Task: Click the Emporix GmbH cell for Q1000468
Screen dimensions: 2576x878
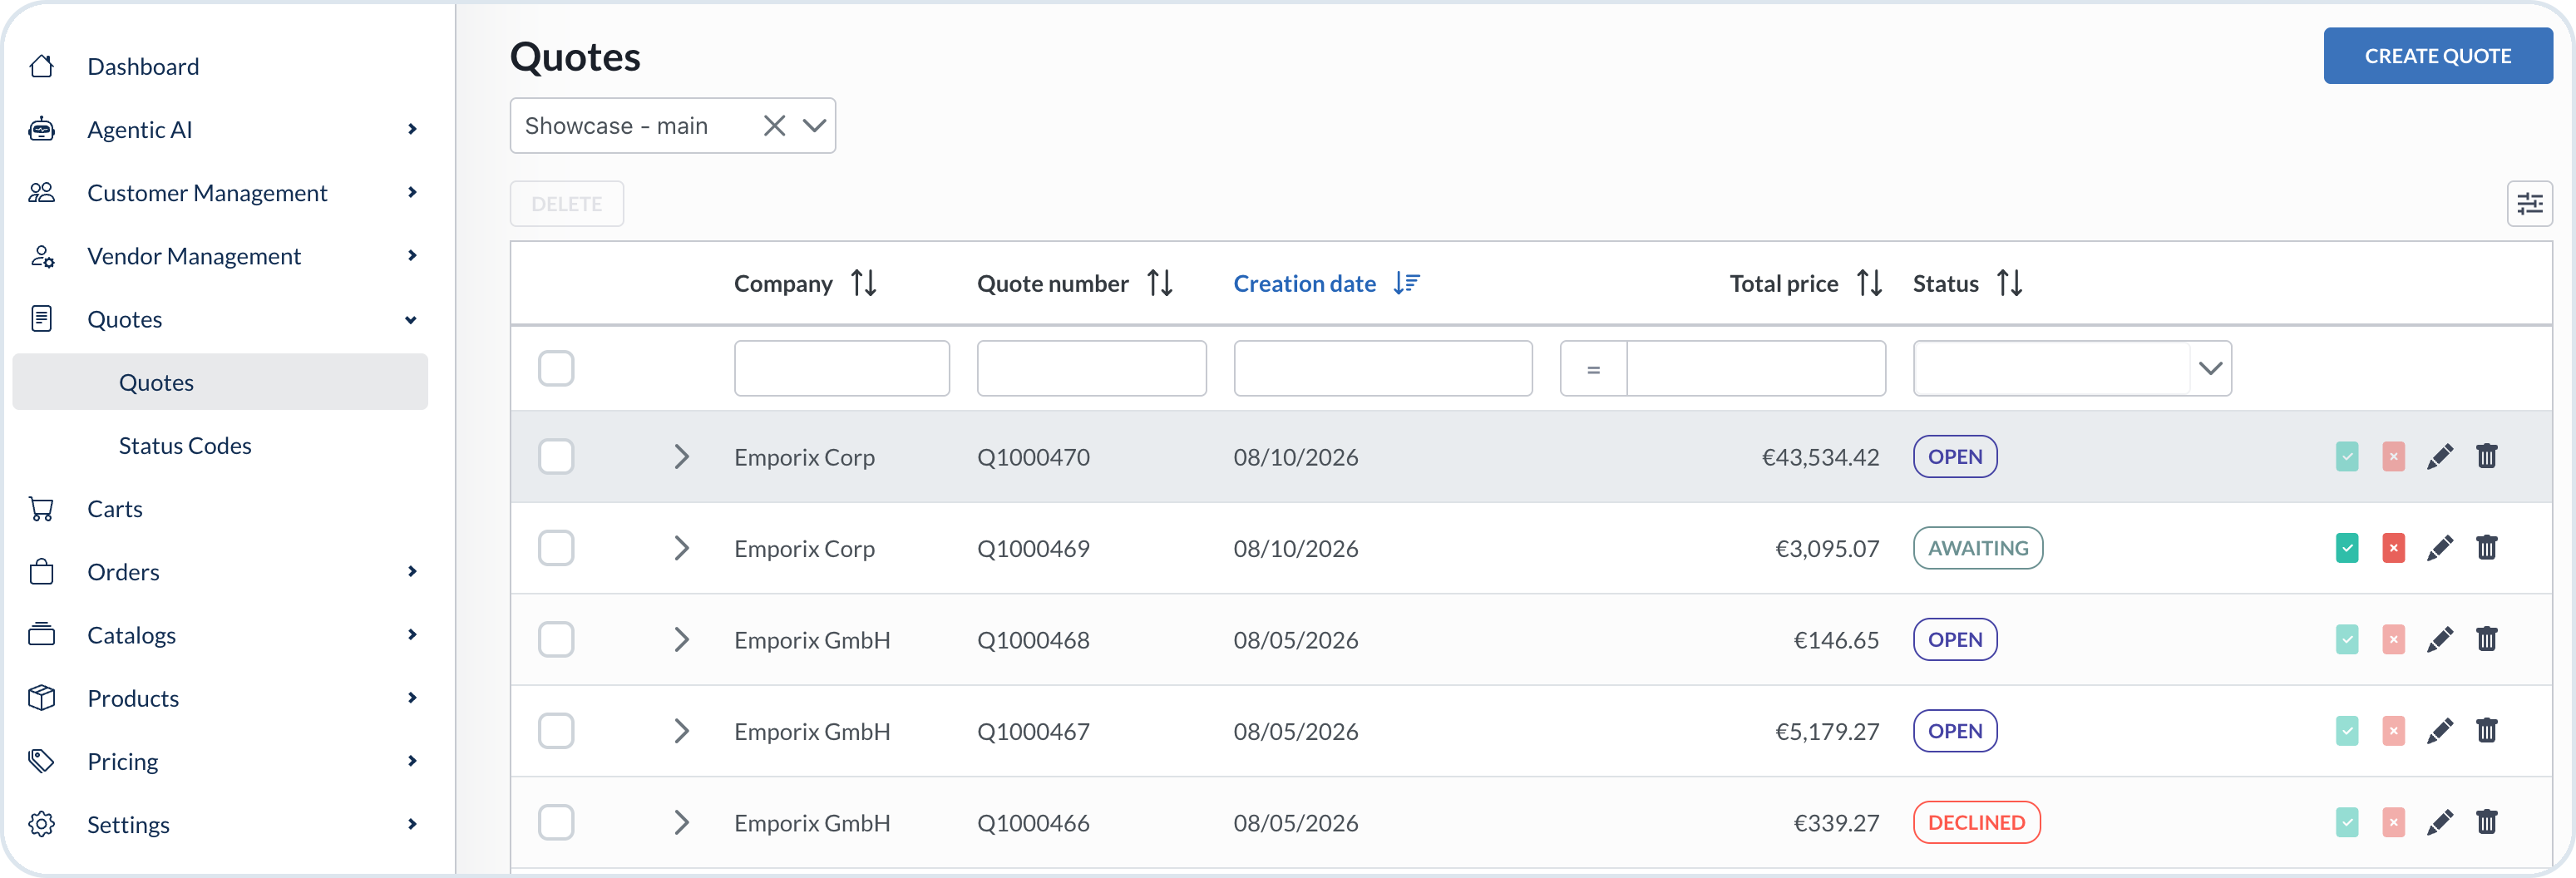Action: [x=812, y=640]
